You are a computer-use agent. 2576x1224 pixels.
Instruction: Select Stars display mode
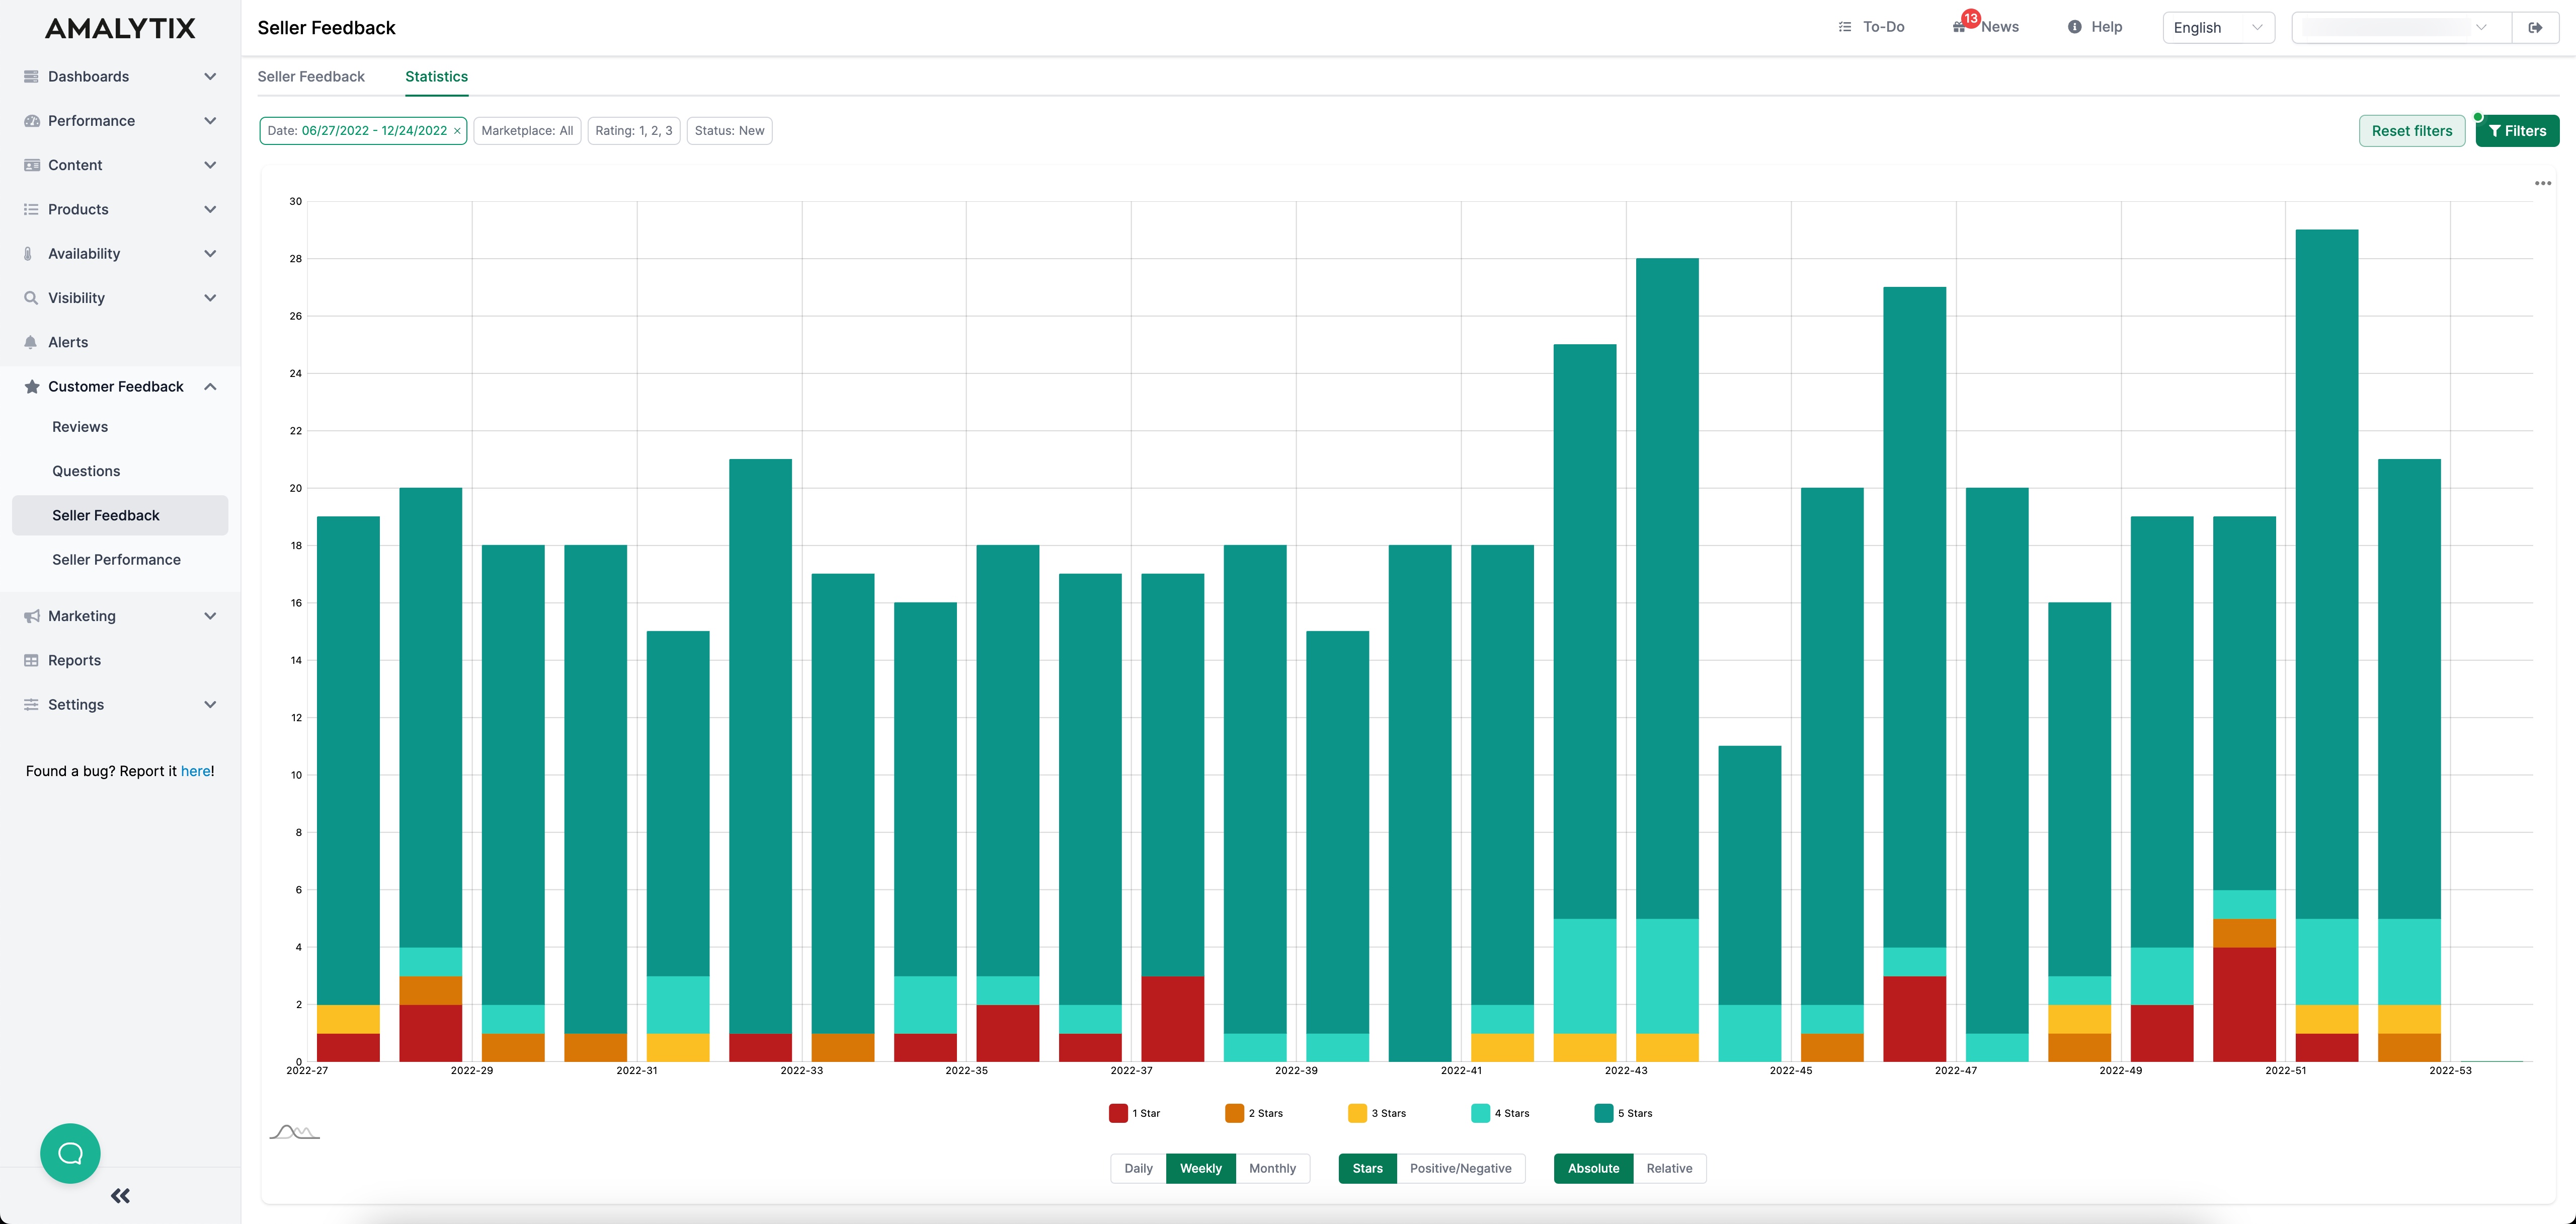coord(1367,1168)
